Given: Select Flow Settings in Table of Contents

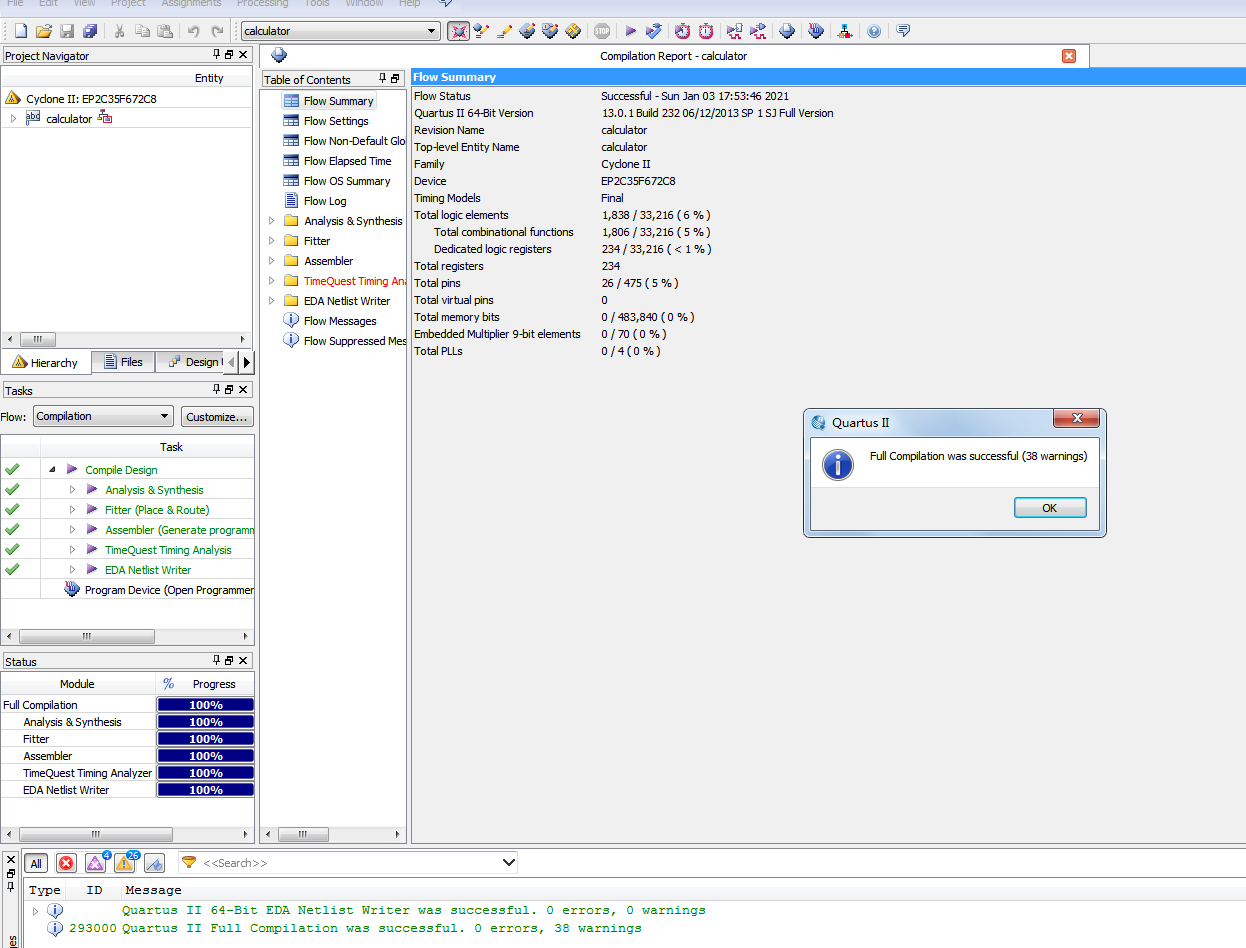Looking at the screenshot, I should coord(336,121).
